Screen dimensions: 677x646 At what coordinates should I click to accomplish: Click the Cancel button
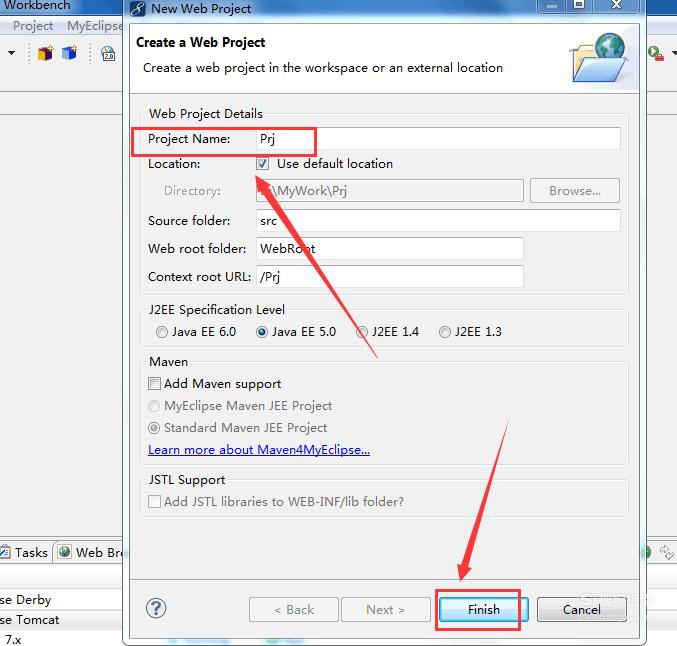point(582,609)
